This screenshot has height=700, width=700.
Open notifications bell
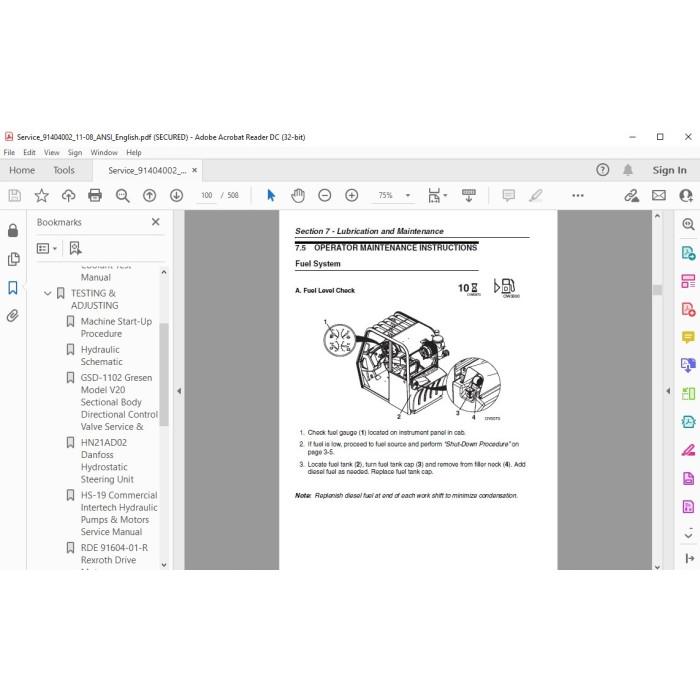click(628, 170)
